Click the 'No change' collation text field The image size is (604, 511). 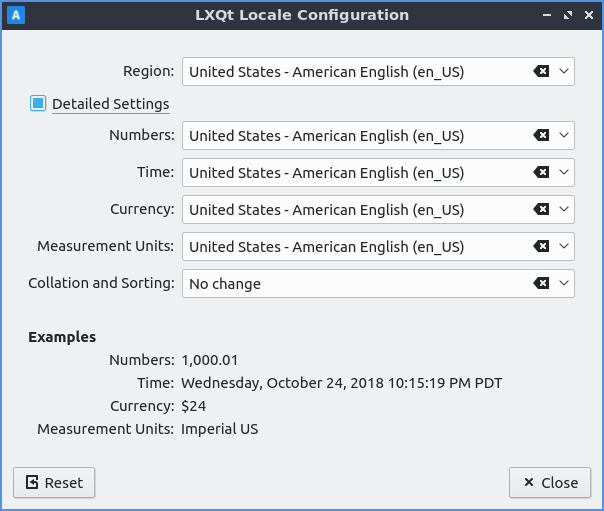[x=350, y=284]
